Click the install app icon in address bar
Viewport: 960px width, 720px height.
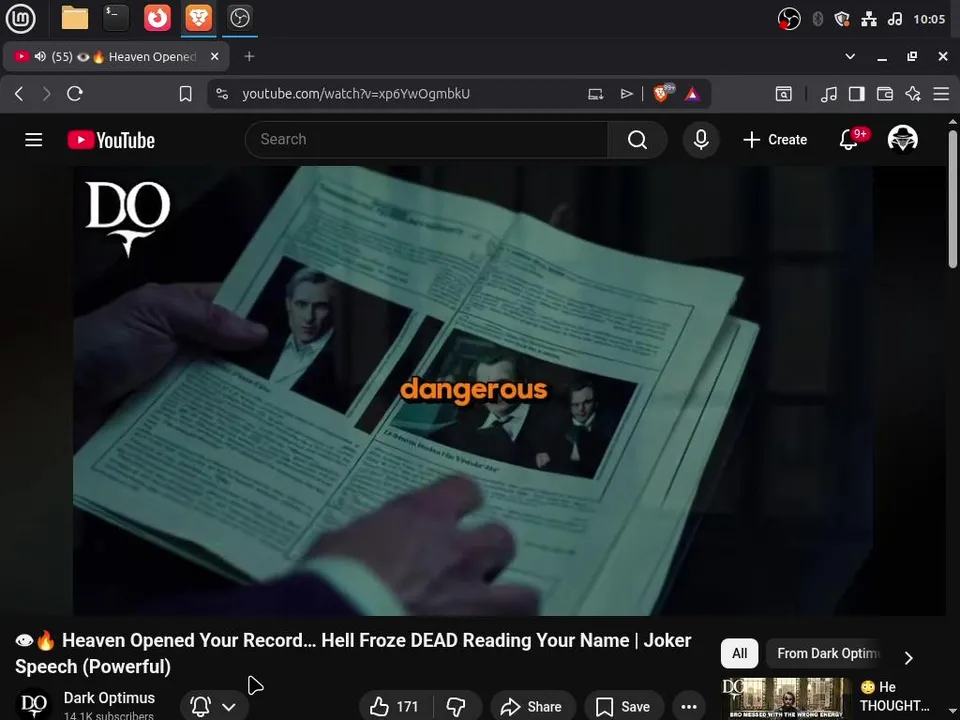pos(596,94)
